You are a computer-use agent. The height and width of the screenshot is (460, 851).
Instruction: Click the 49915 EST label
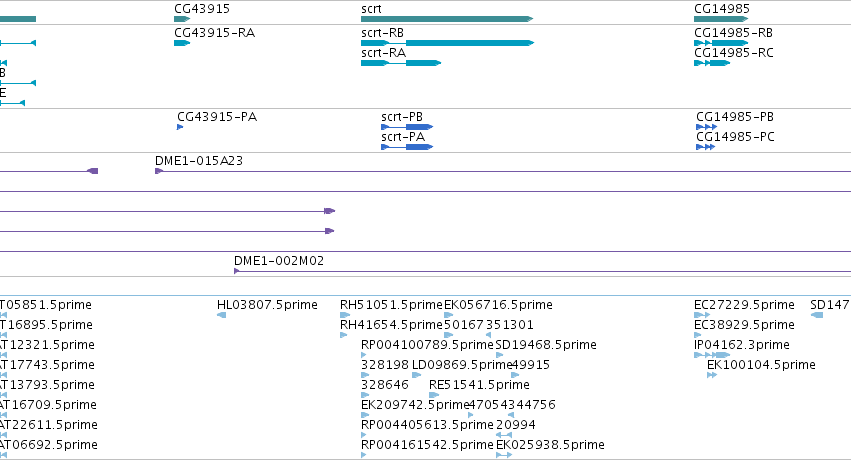pyautogui.click(x=531, y=365)
